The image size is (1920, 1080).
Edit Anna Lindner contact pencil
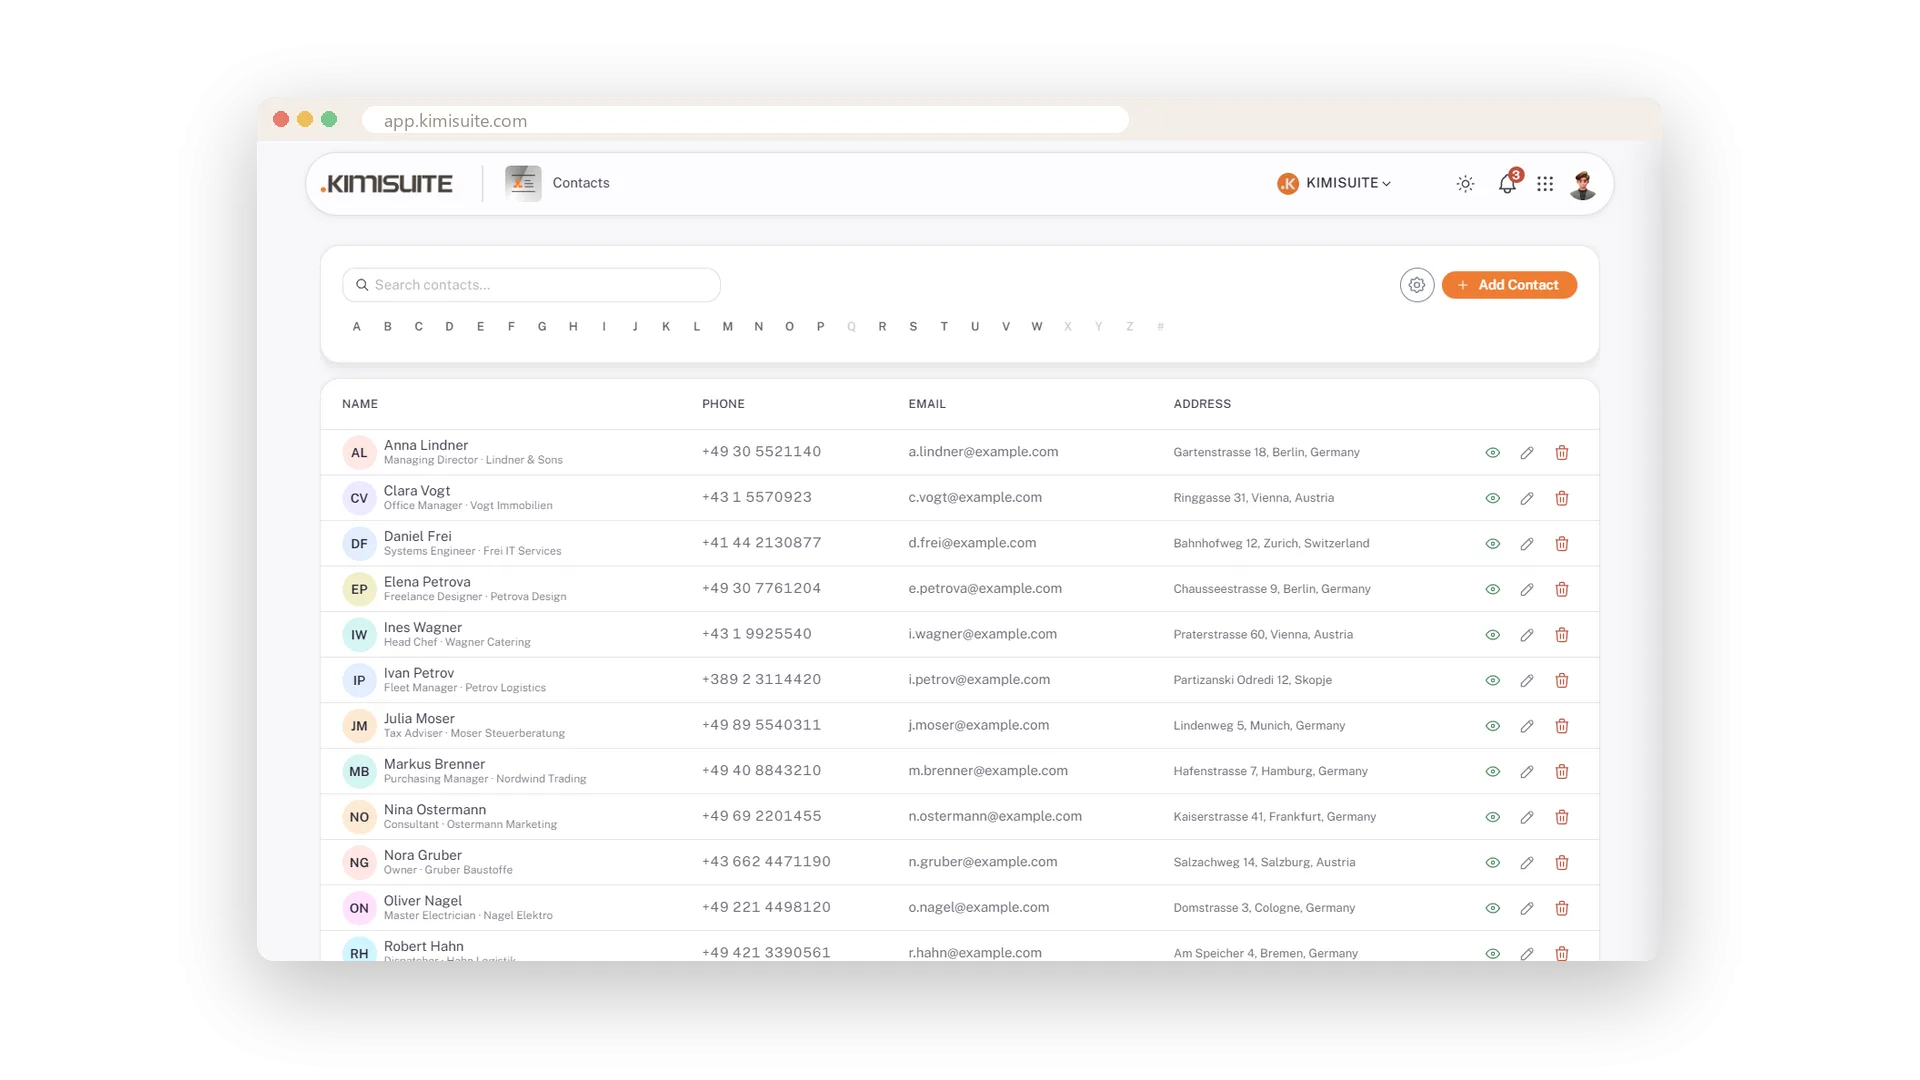[1527, 453]
